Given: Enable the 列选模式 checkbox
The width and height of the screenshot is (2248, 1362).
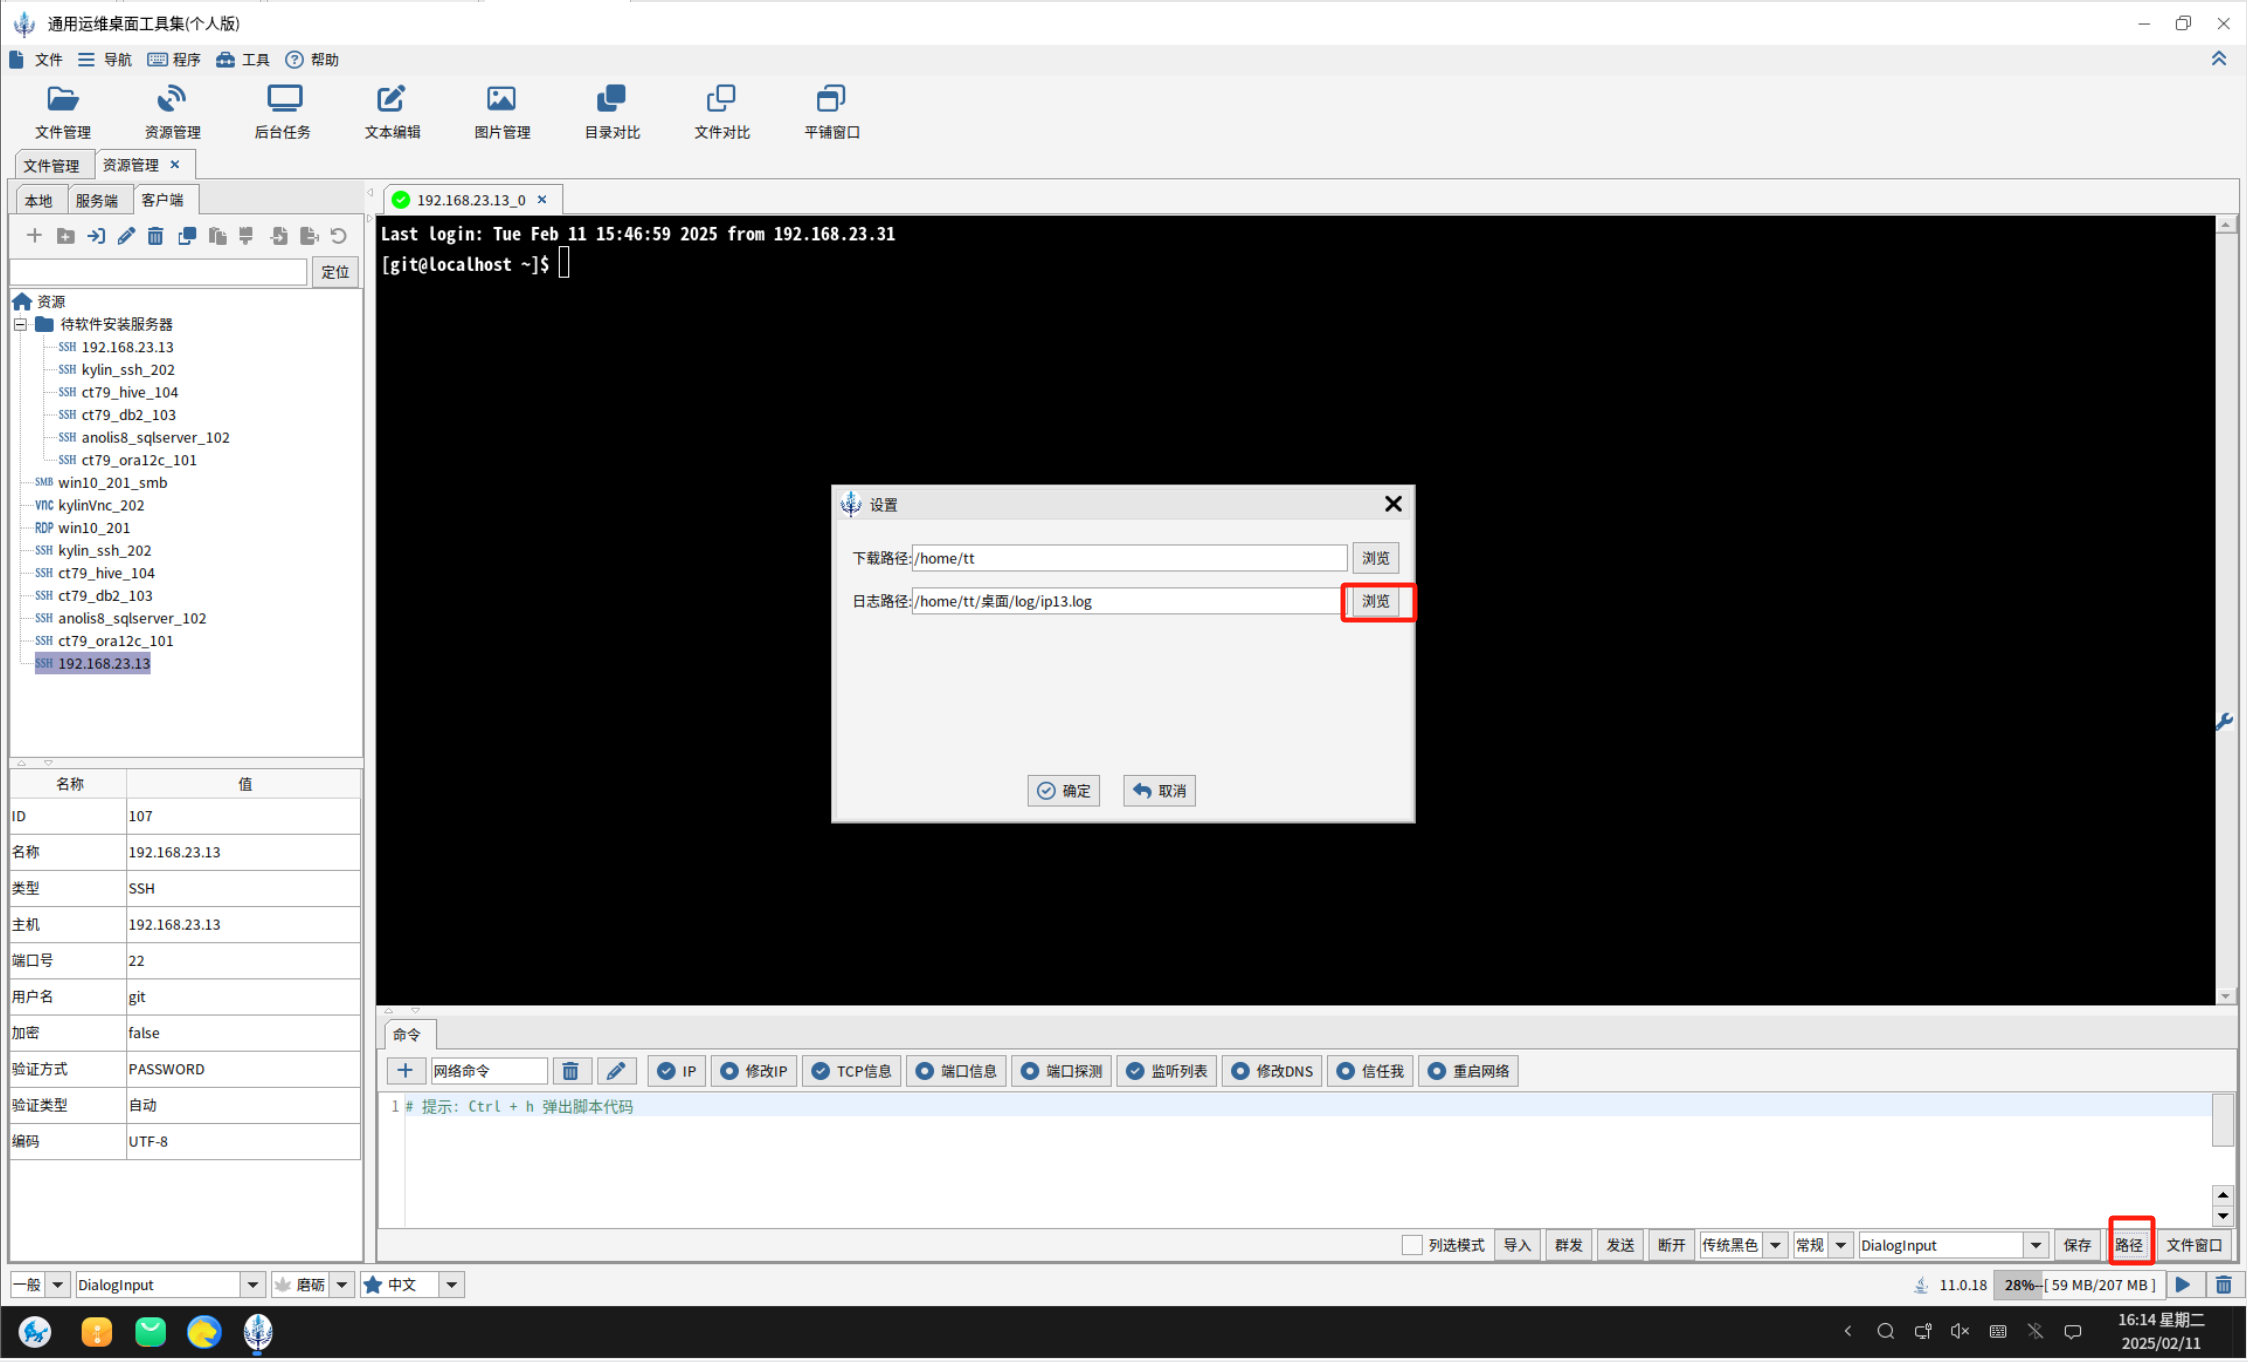Looking at the screenshot, I should click(1411, 1245).
